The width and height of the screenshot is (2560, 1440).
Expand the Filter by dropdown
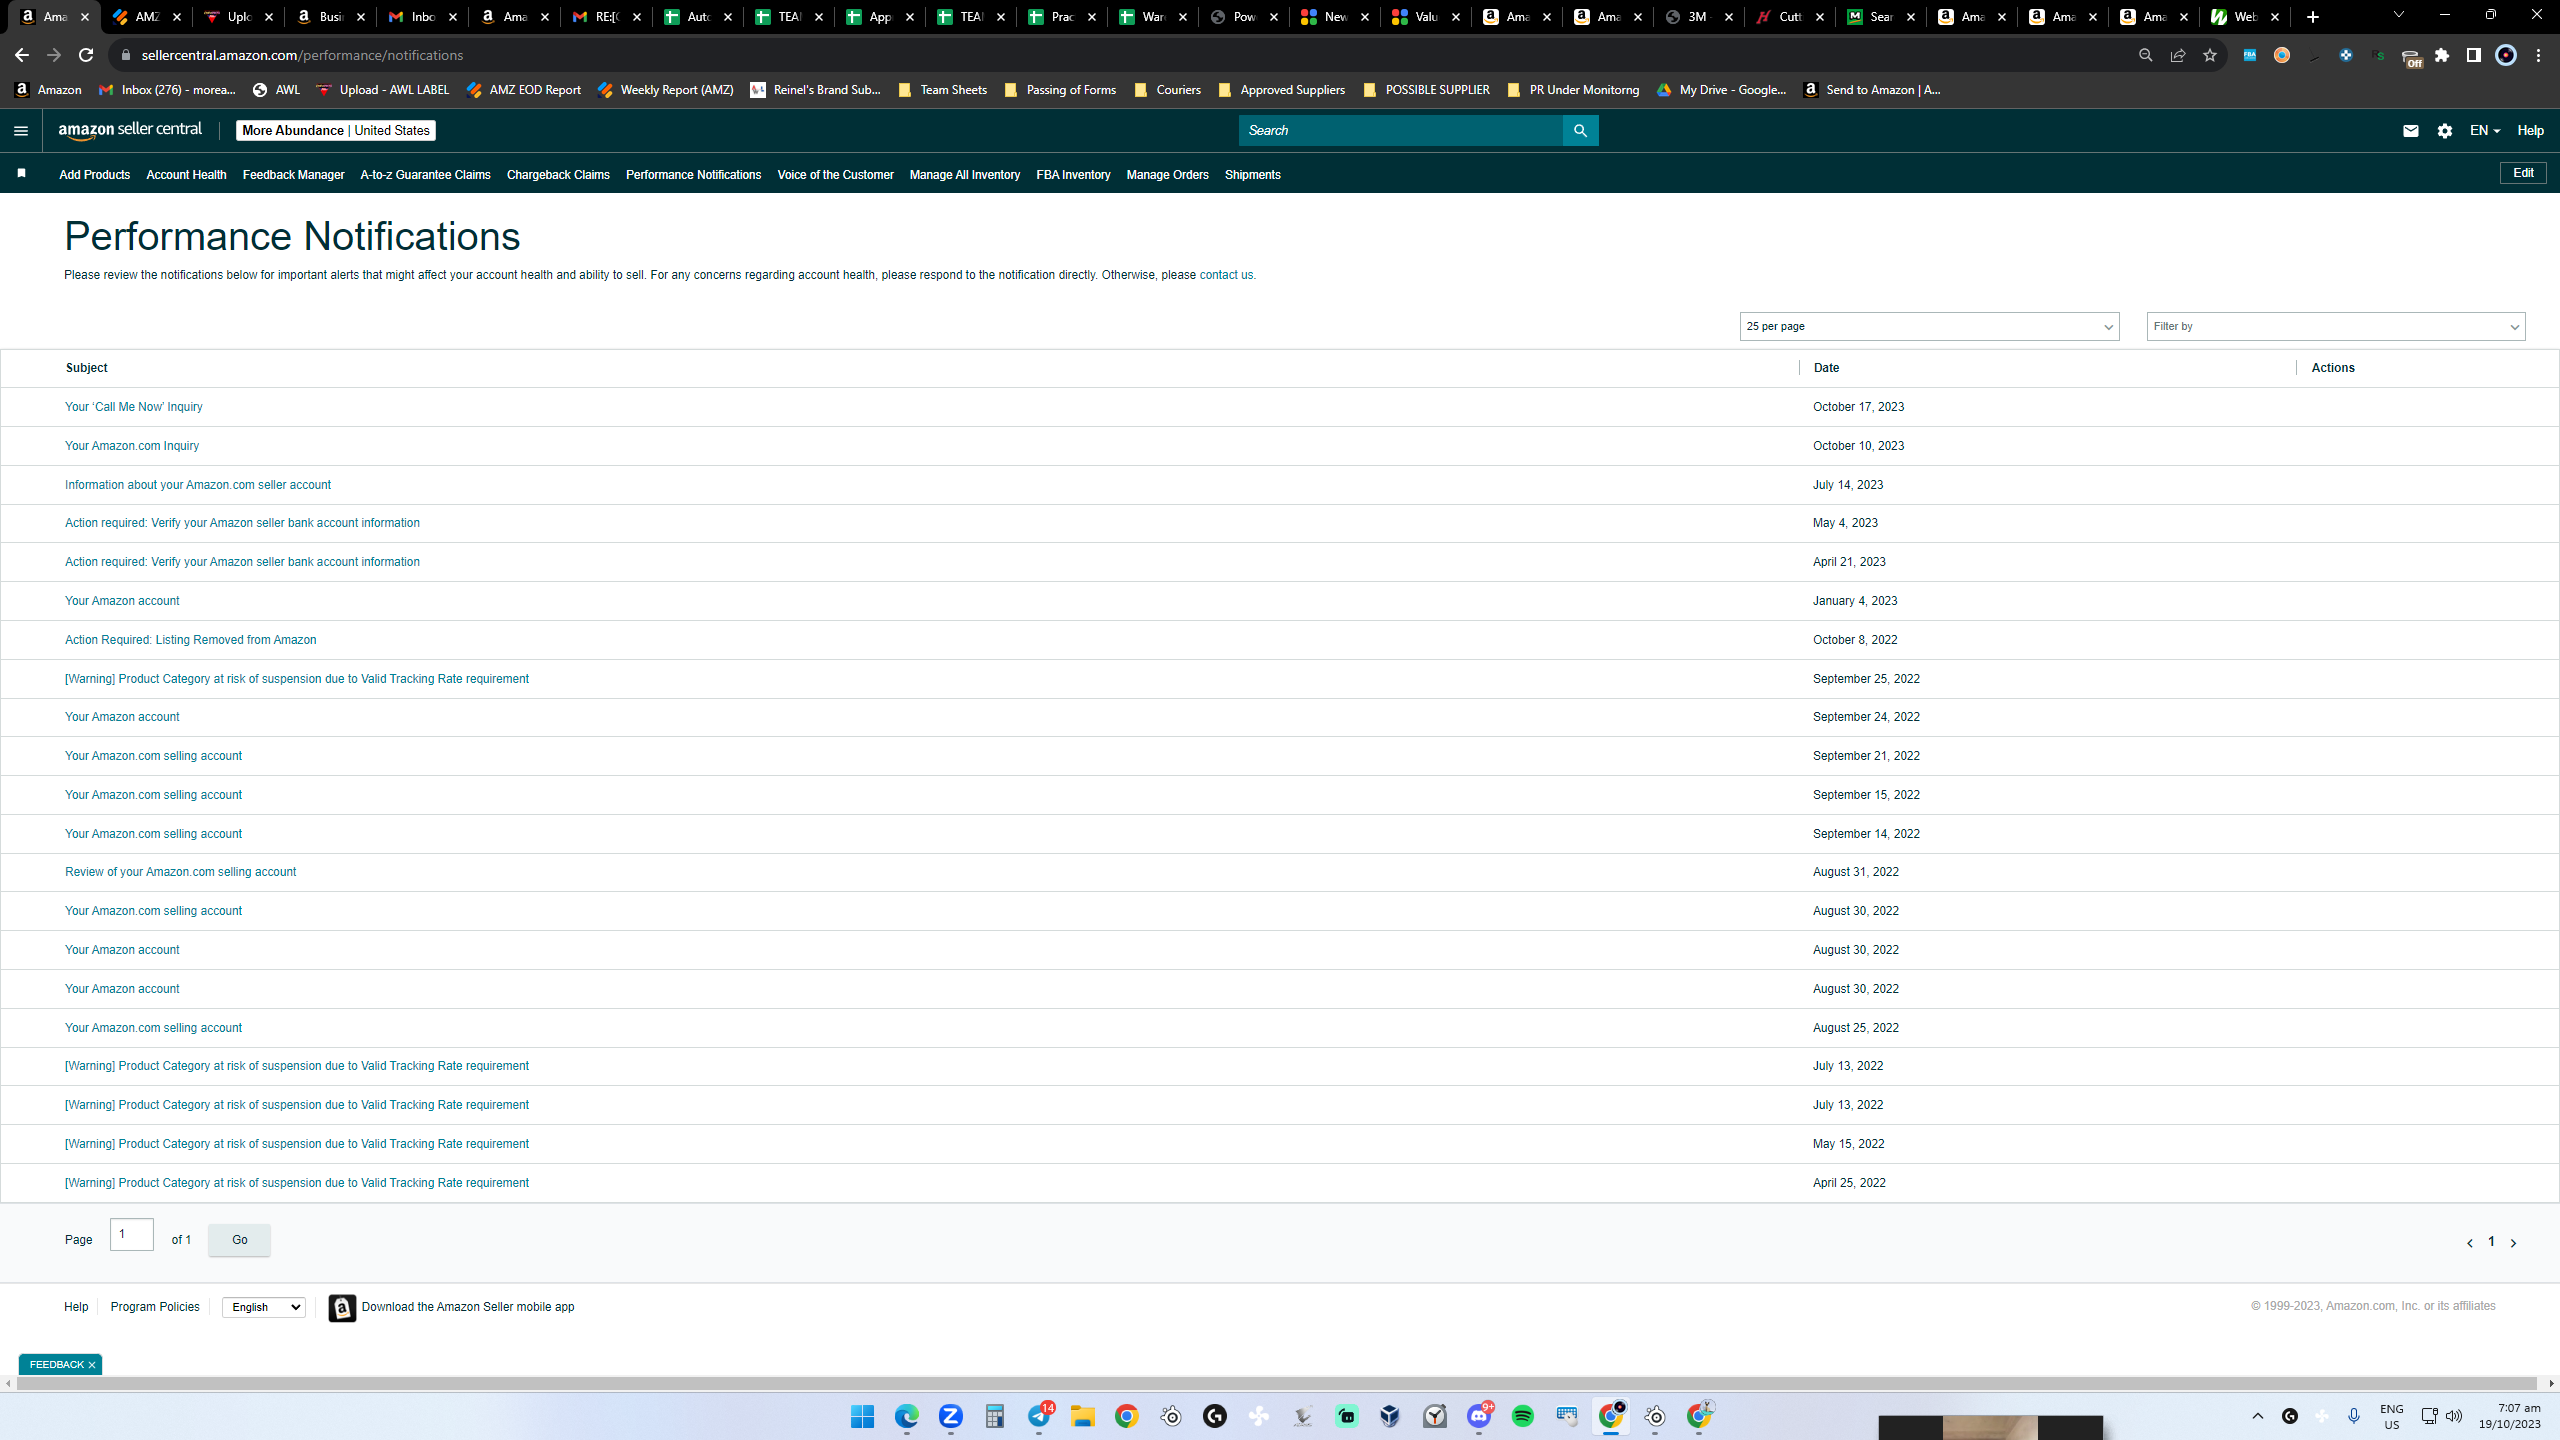(2336, 327)
